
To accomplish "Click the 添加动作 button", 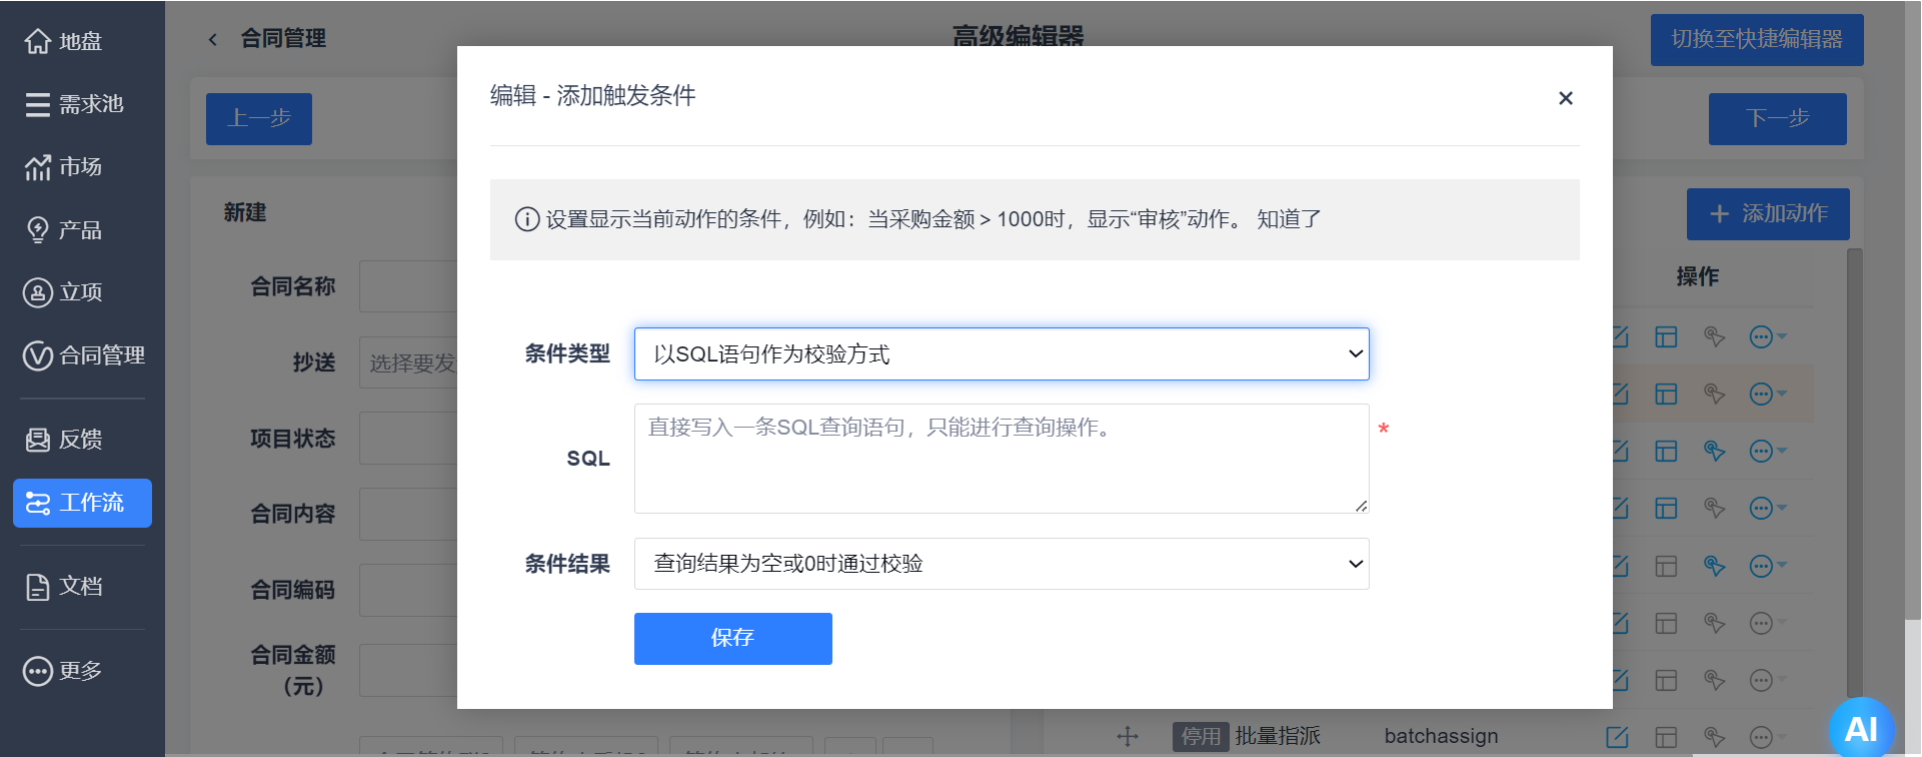I will coord(1768,214).
